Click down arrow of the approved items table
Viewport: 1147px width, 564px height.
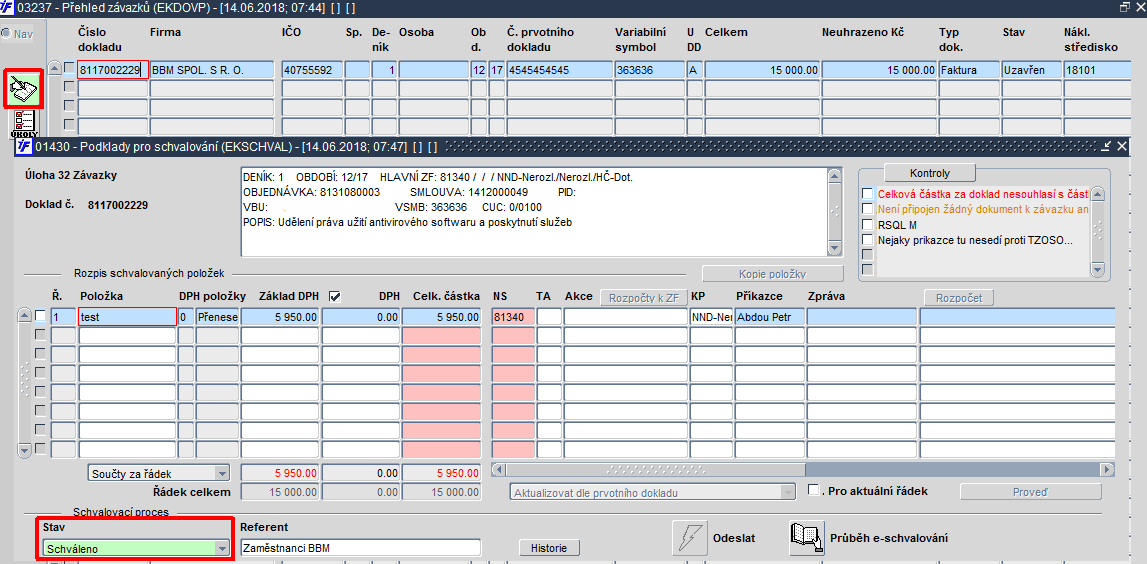coord(24,449)
